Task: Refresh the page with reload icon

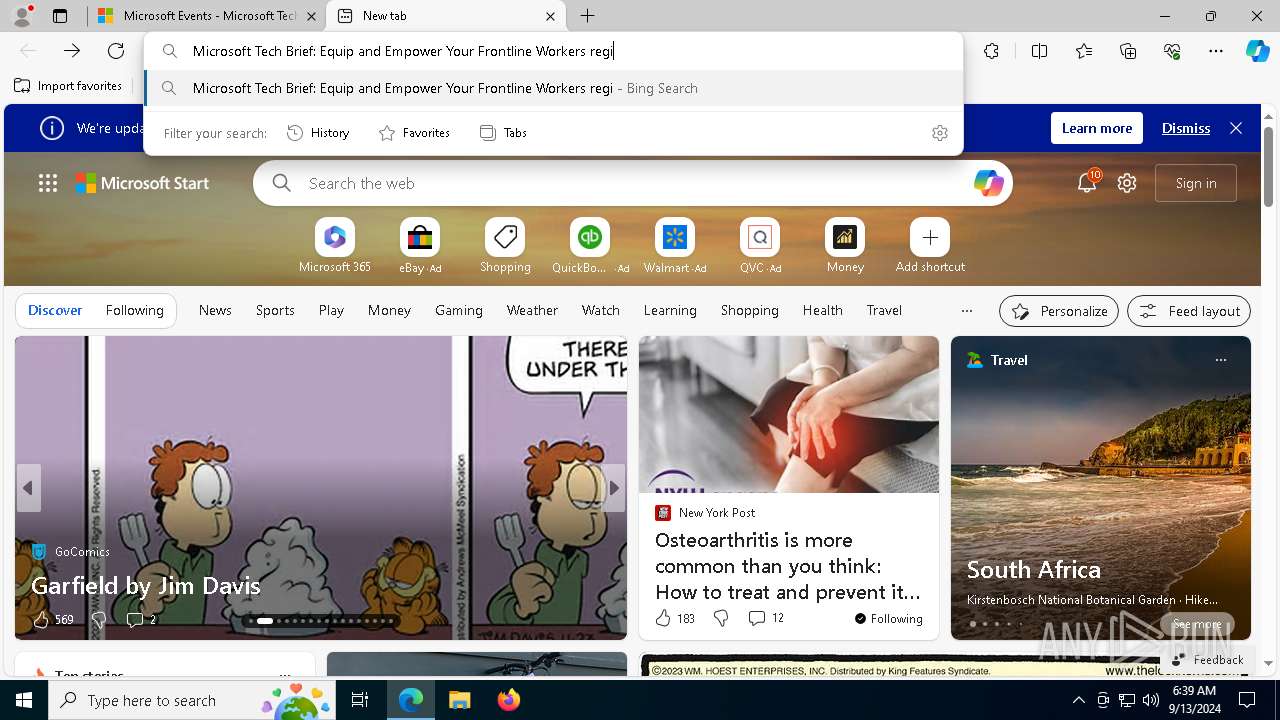Action: tap(116, 51)
